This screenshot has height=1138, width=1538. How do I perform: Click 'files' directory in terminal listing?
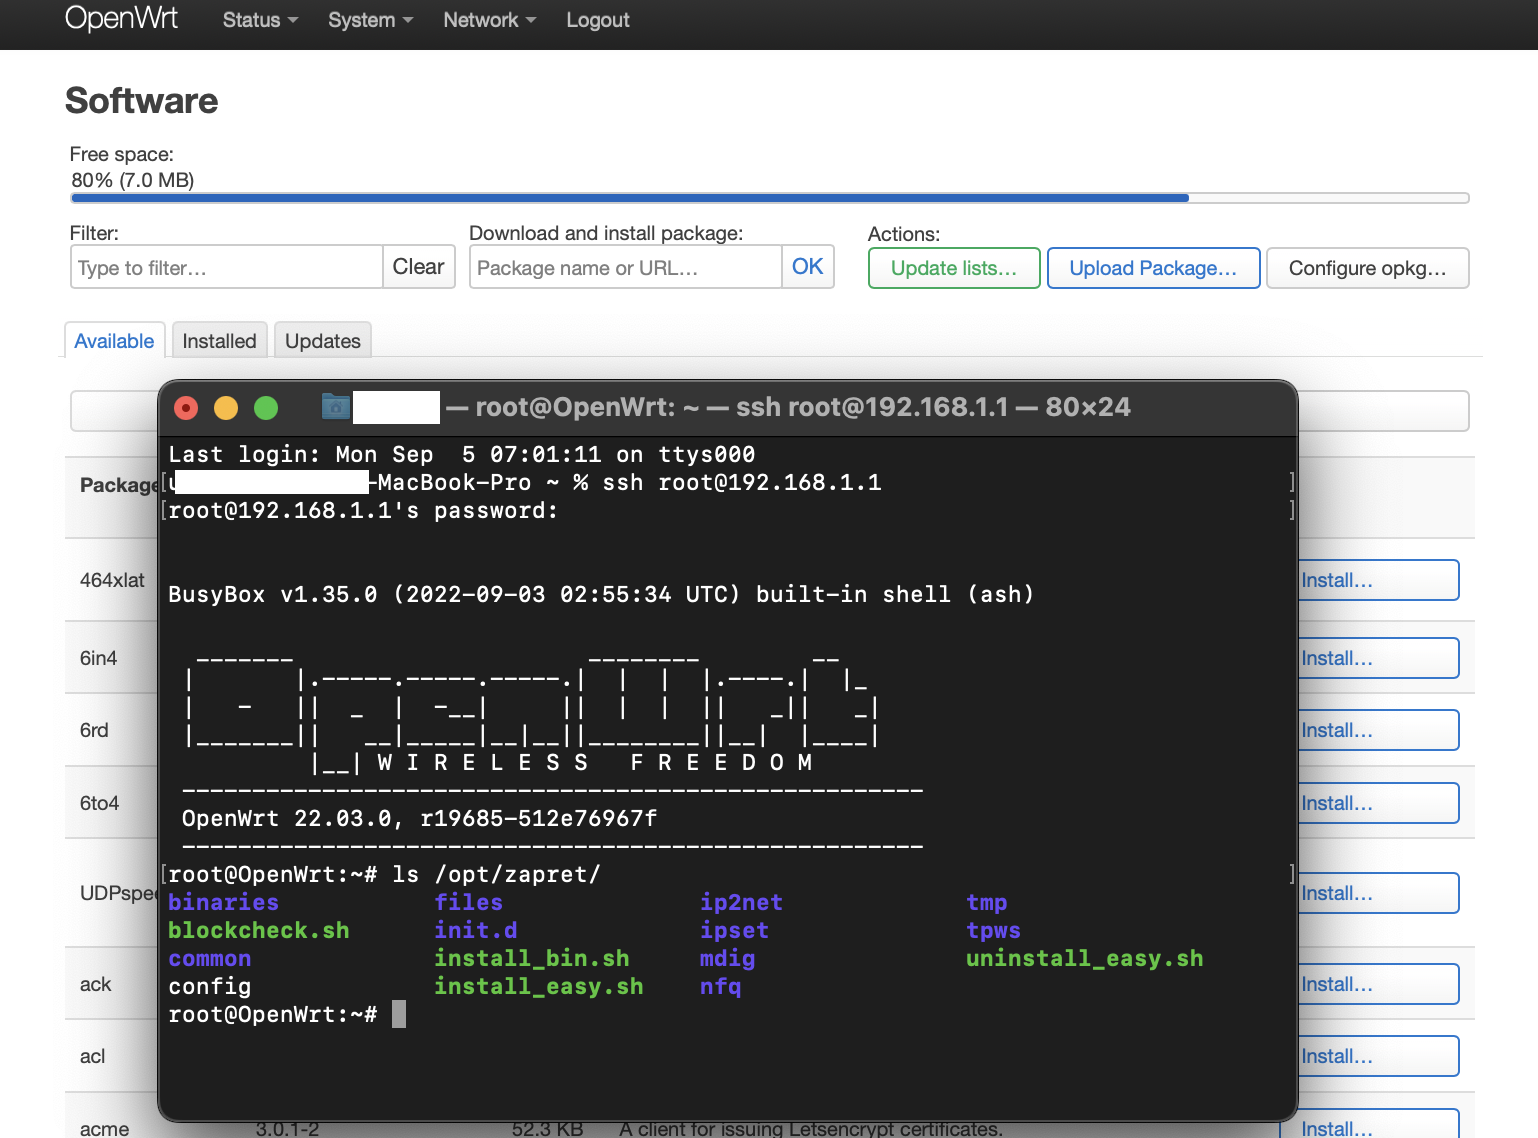pos(469,902)
